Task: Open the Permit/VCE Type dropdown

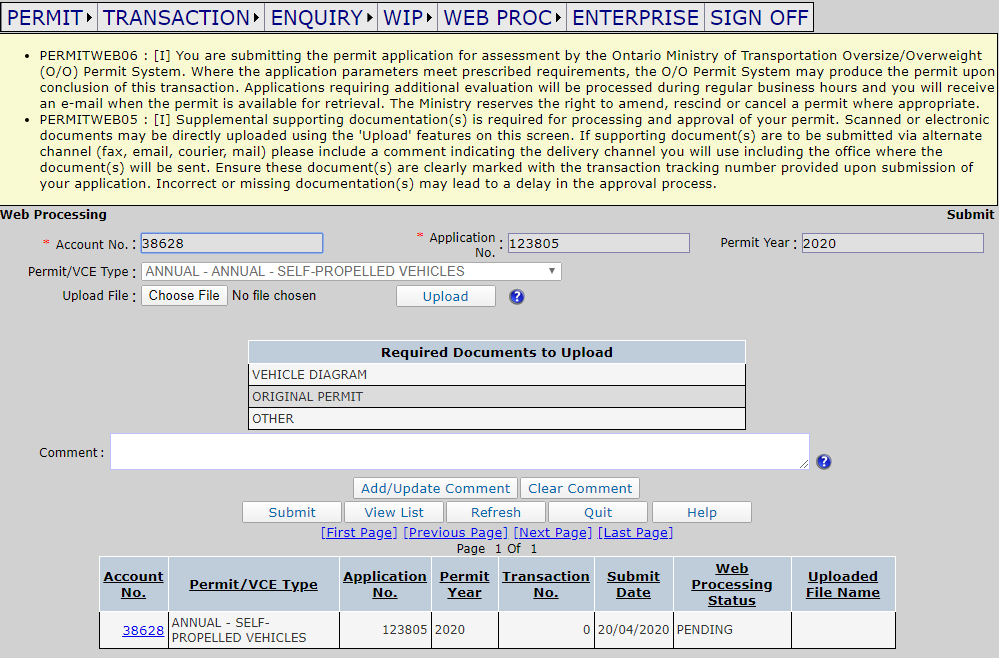Action: point(351,271)
